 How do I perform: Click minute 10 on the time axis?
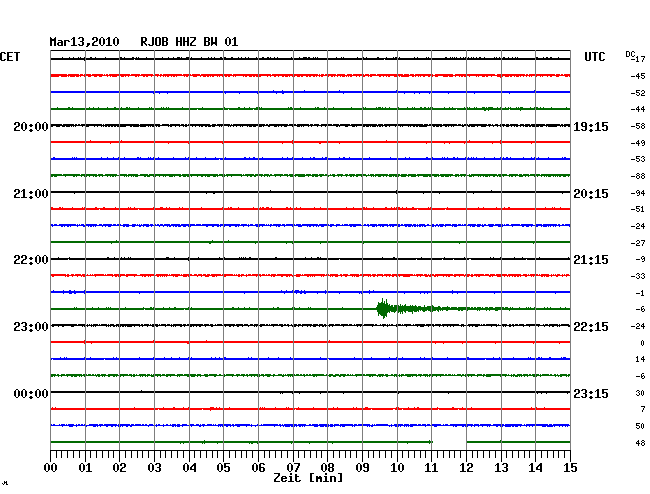coord(397,467)
